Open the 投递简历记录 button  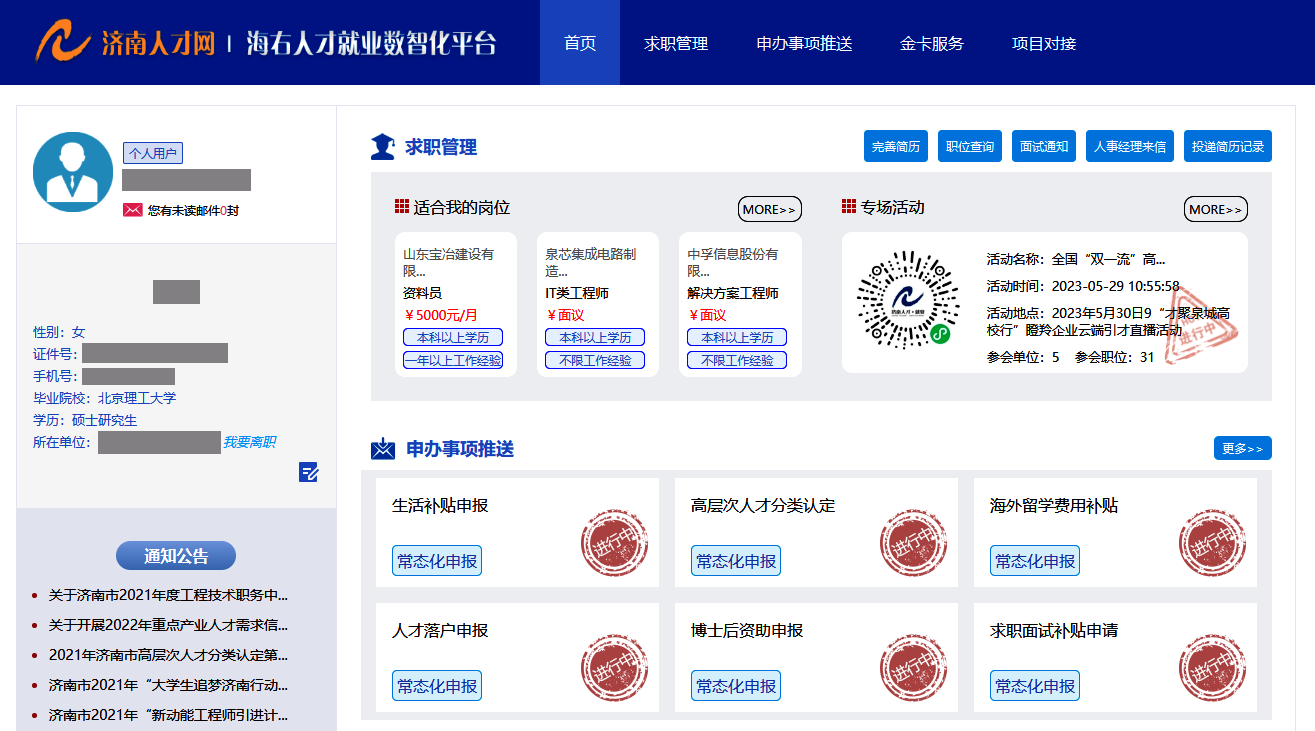click(1228, 146)
